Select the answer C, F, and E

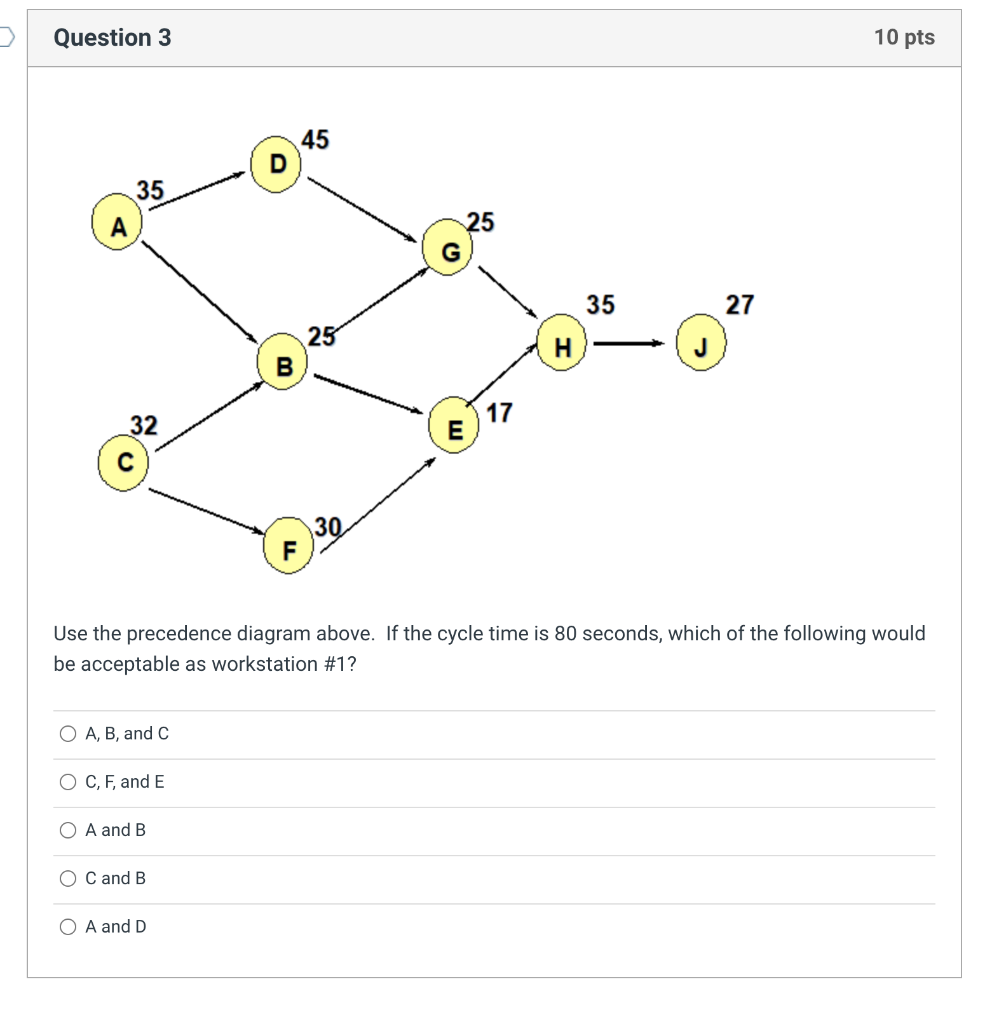pyautogui.click(x=67, y=781)
